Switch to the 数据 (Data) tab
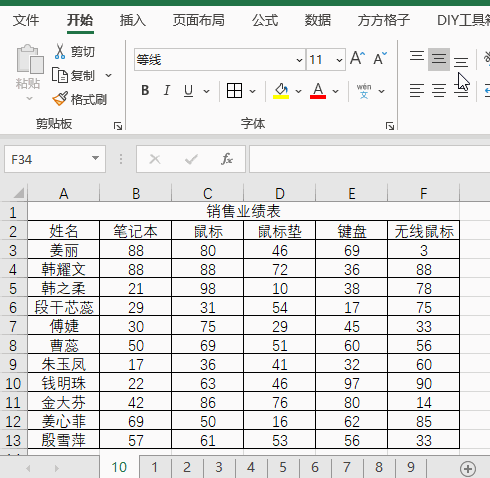This screenshot has height=478, width=490. click(318, 20)
